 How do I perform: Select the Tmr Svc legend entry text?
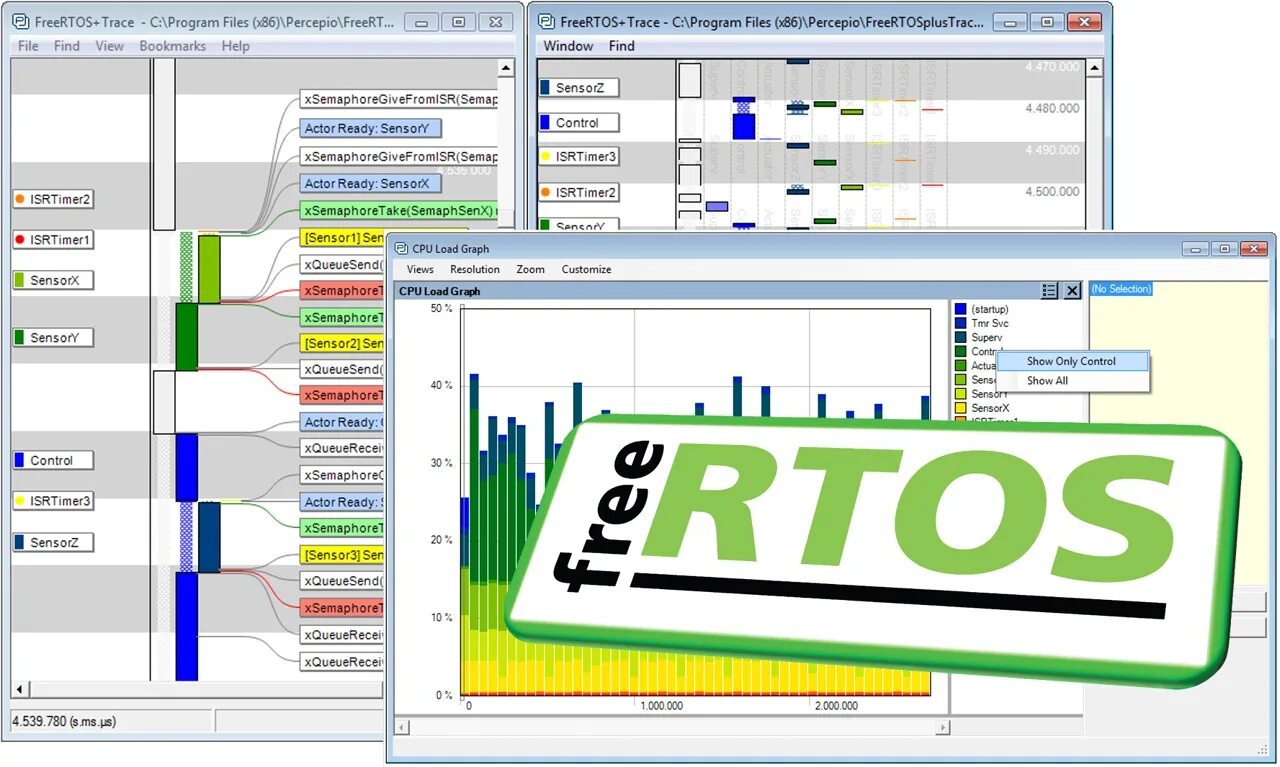(990, 323)
